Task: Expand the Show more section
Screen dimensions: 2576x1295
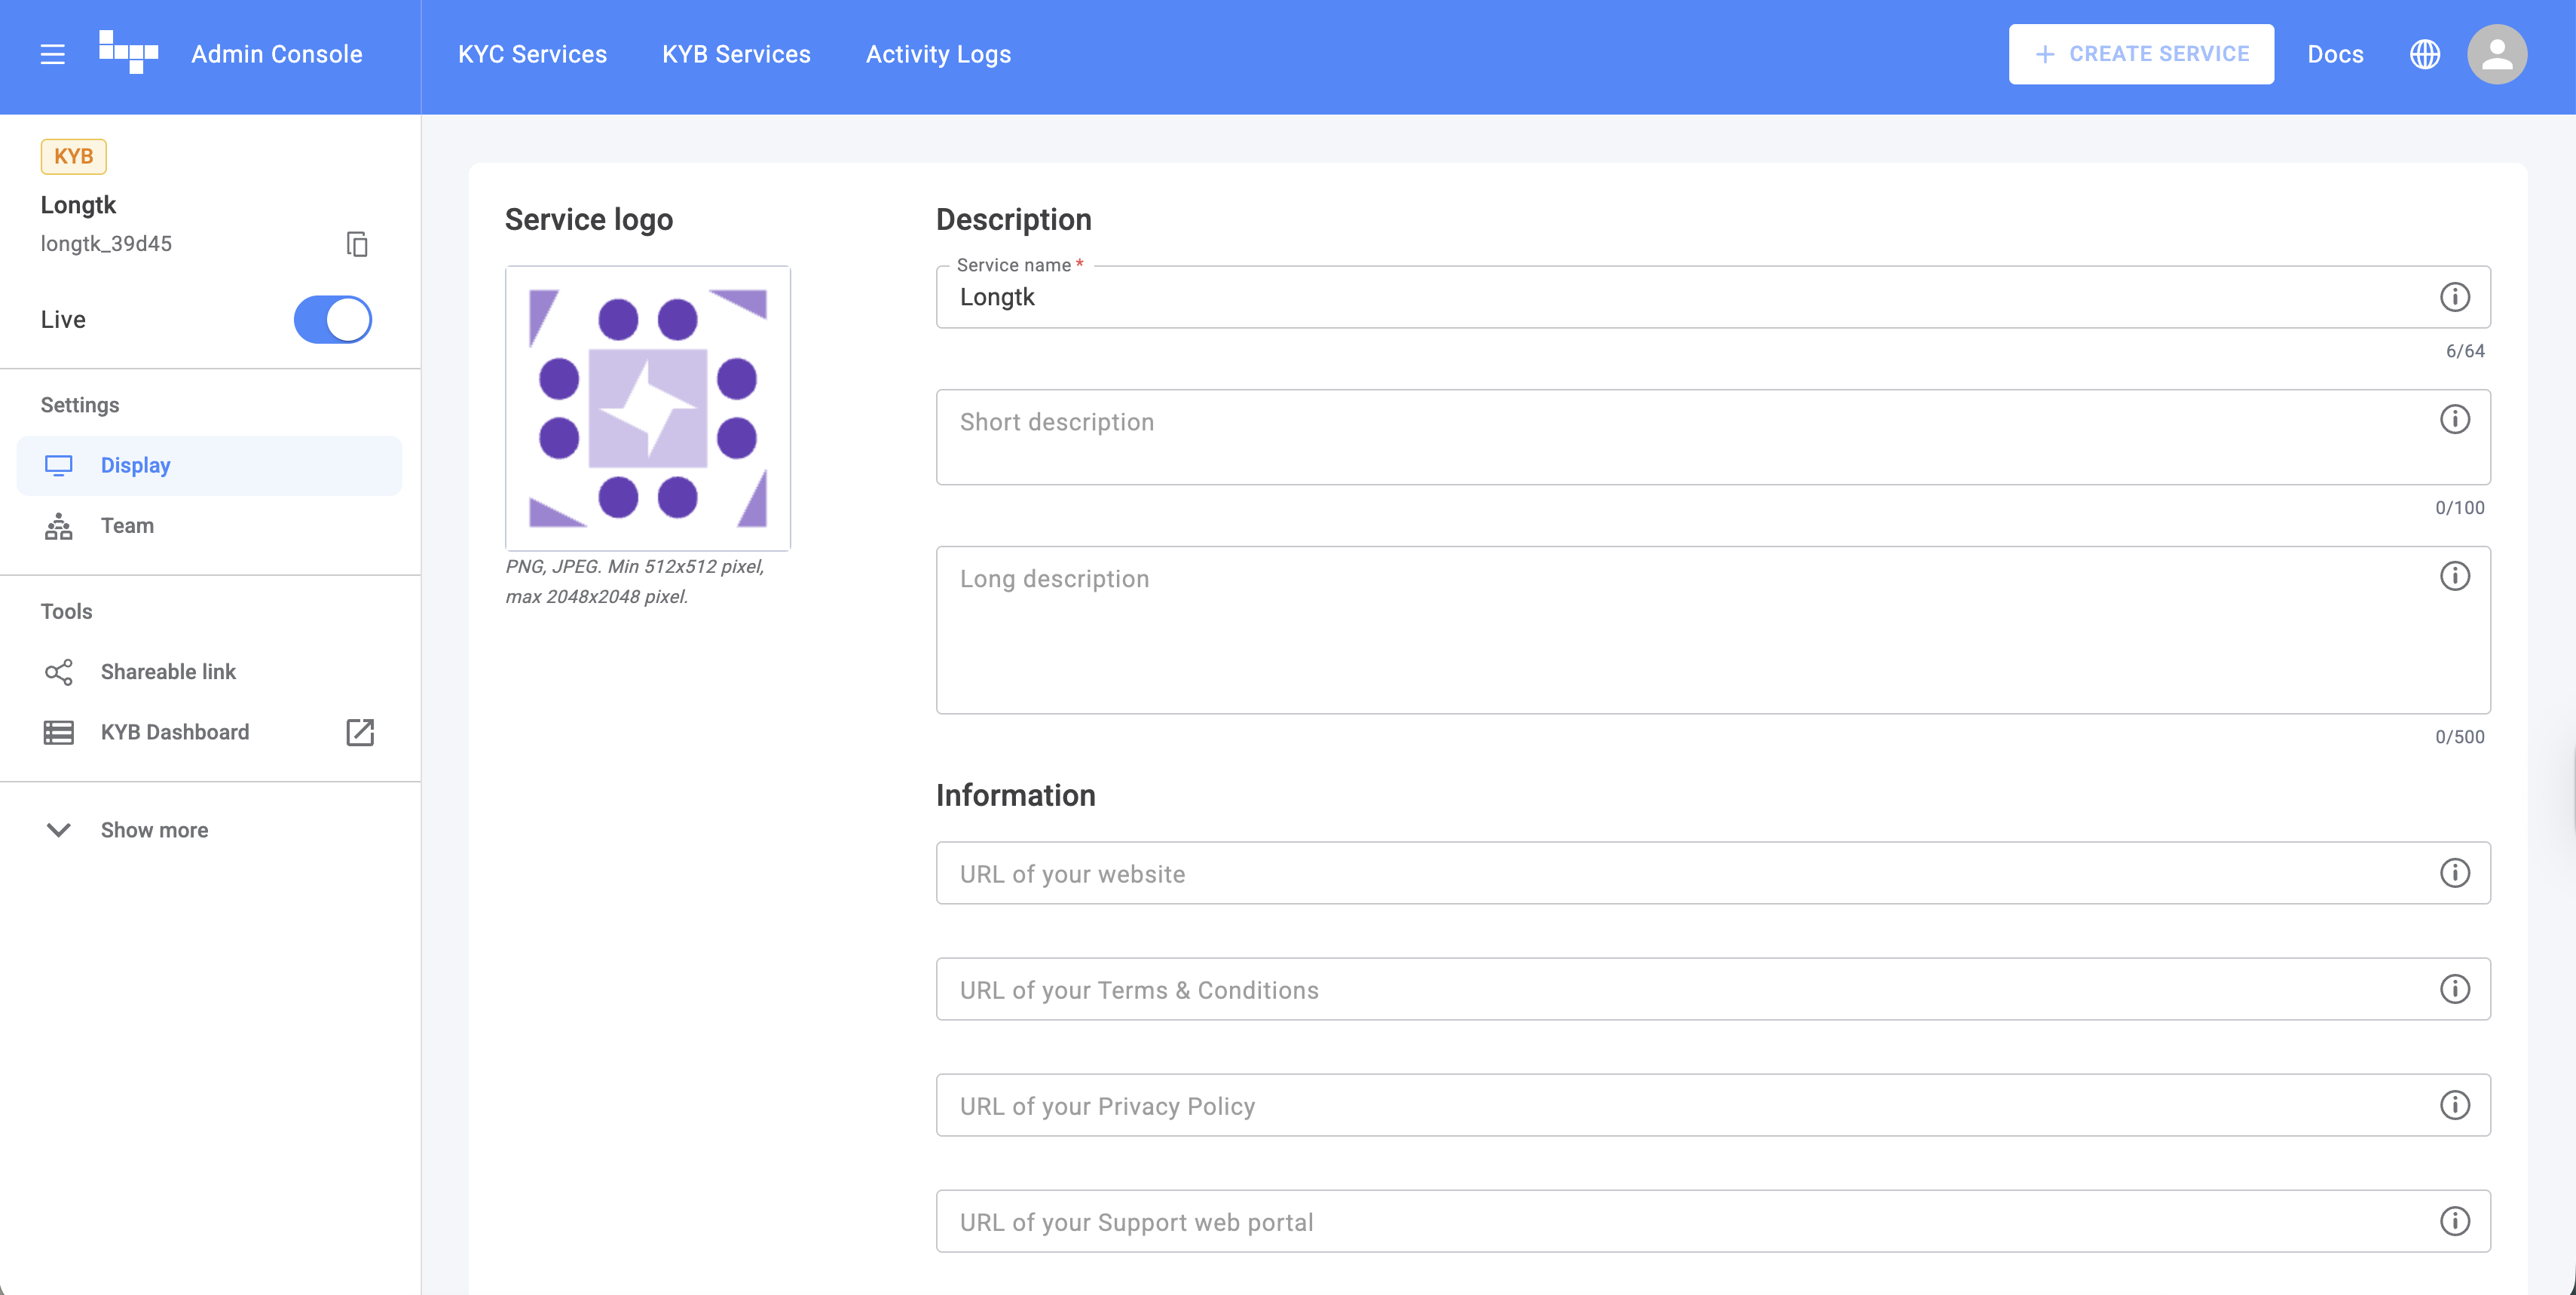Action: 153,830
